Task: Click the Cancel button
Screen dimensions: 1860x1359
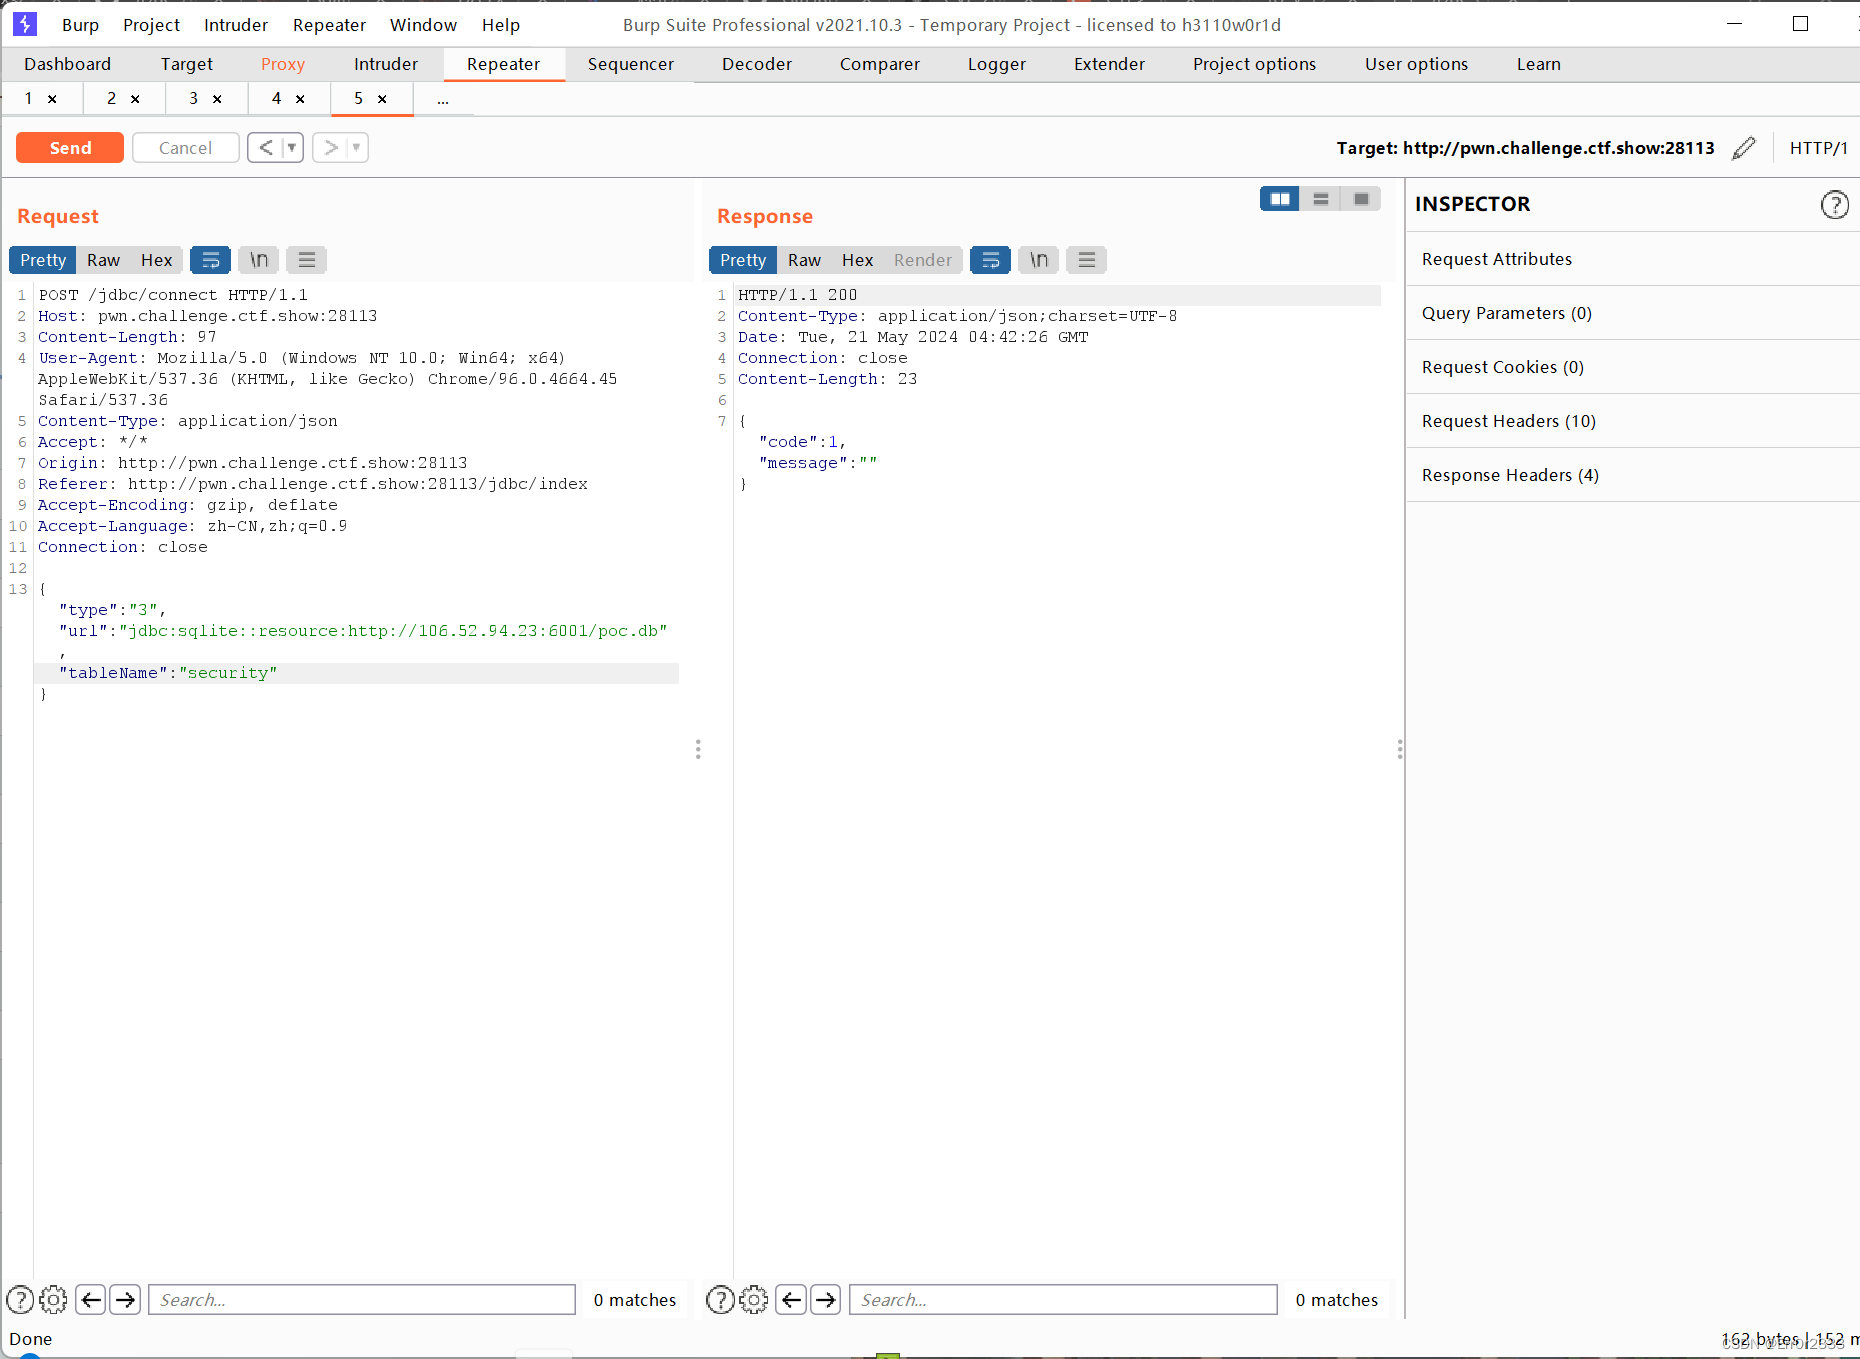Action: click(x=185, y=147)
